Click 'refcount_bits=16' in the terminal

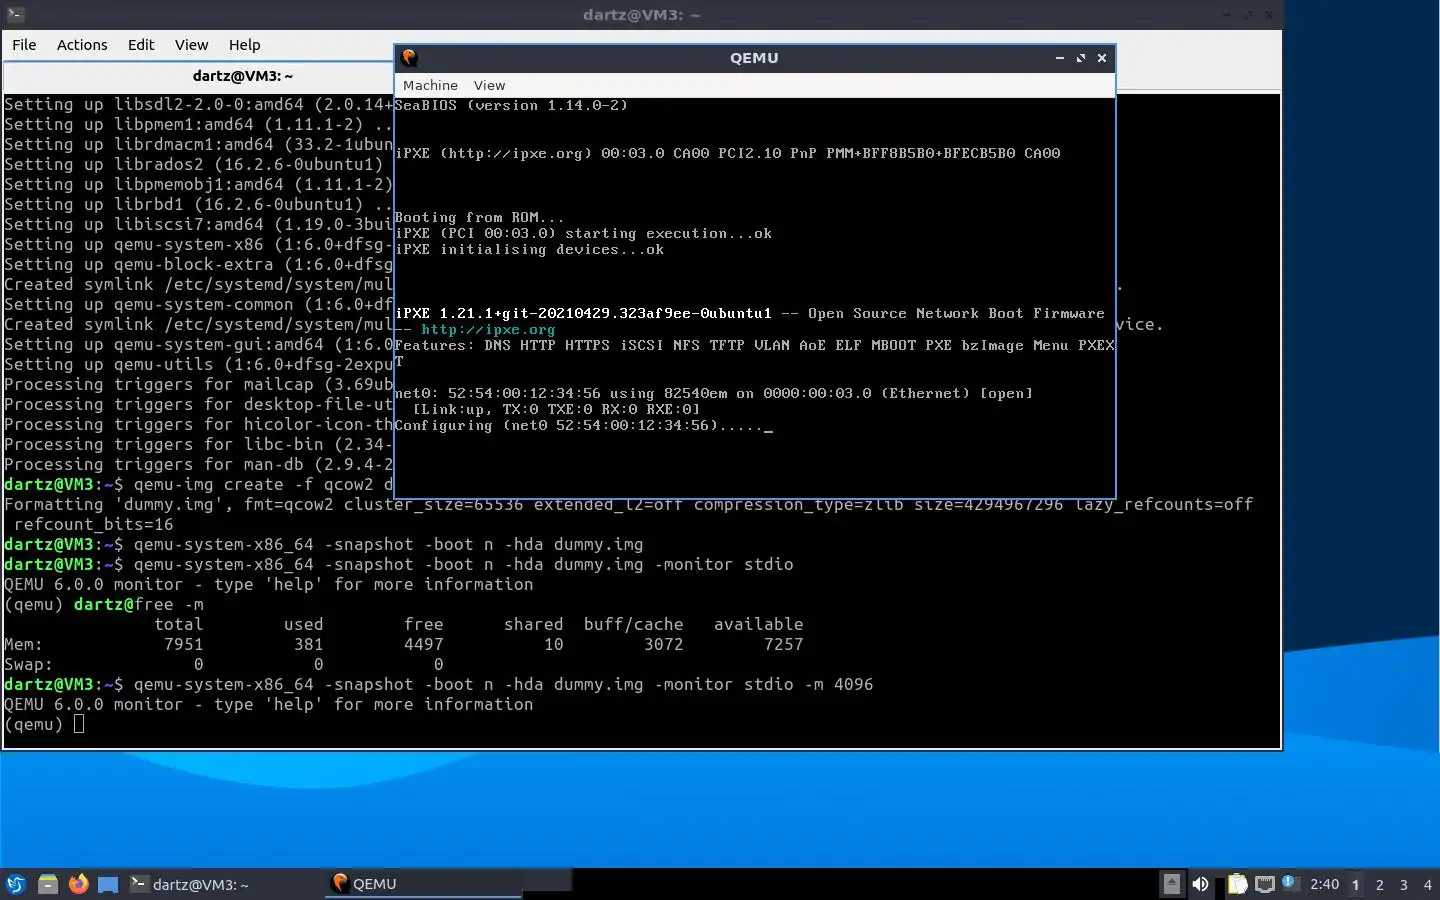pyautogui.click(x=93, y=524)
